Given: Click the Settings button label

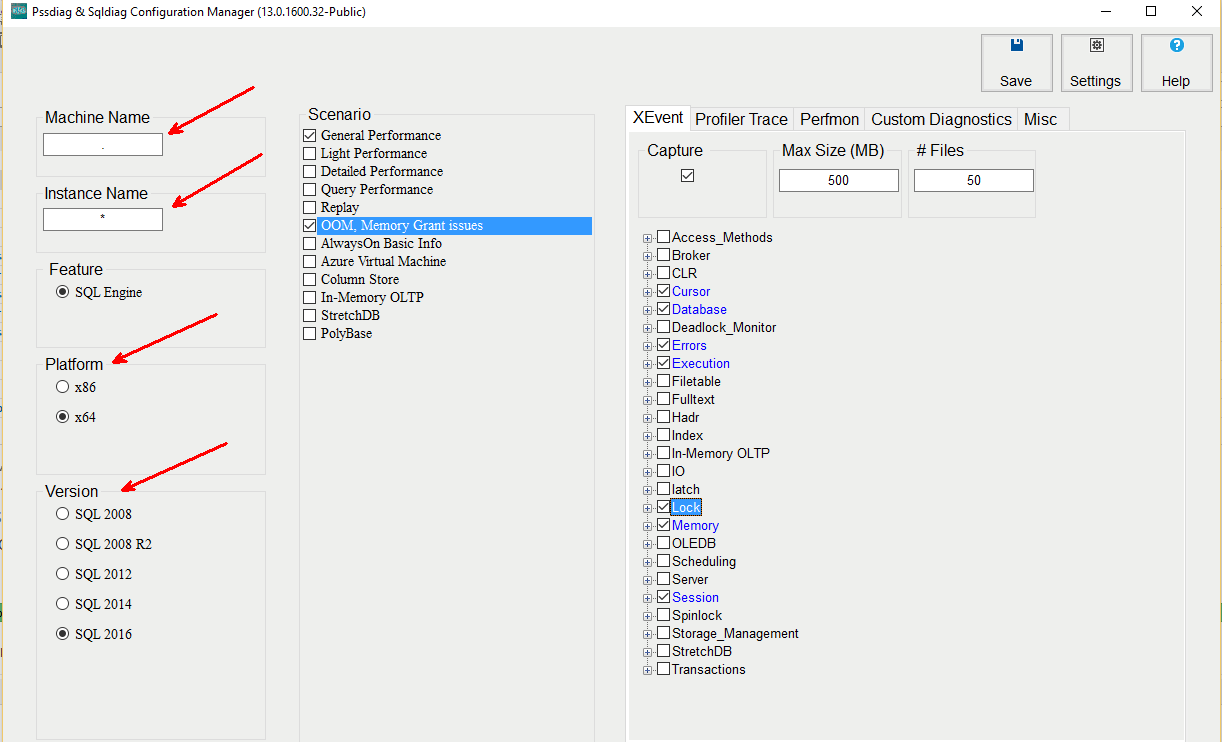Looking at the screenshot, I should (x=1095, y=81).
